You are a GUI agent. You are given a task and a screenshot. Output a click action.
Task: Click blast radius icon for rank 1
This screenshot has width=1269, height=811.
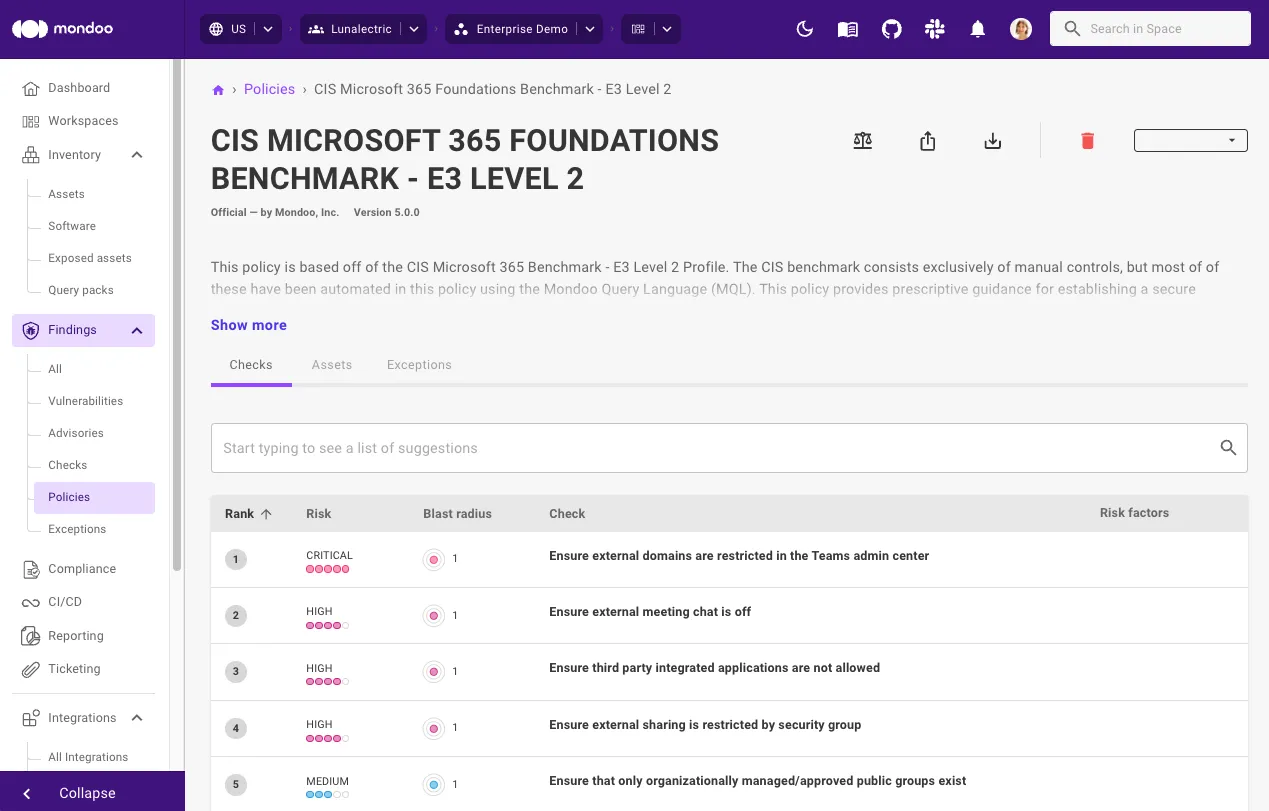point(434,559)
